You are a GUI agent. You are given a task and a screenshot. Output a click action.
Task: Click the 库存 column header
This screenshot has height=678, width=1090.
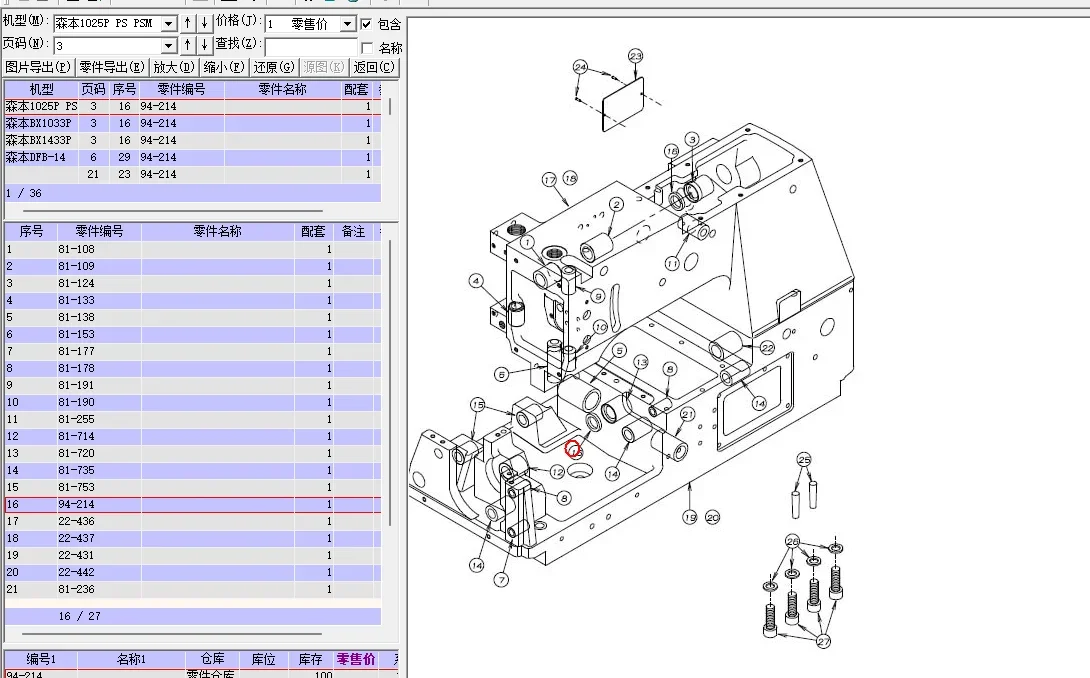tap(310, 659)
